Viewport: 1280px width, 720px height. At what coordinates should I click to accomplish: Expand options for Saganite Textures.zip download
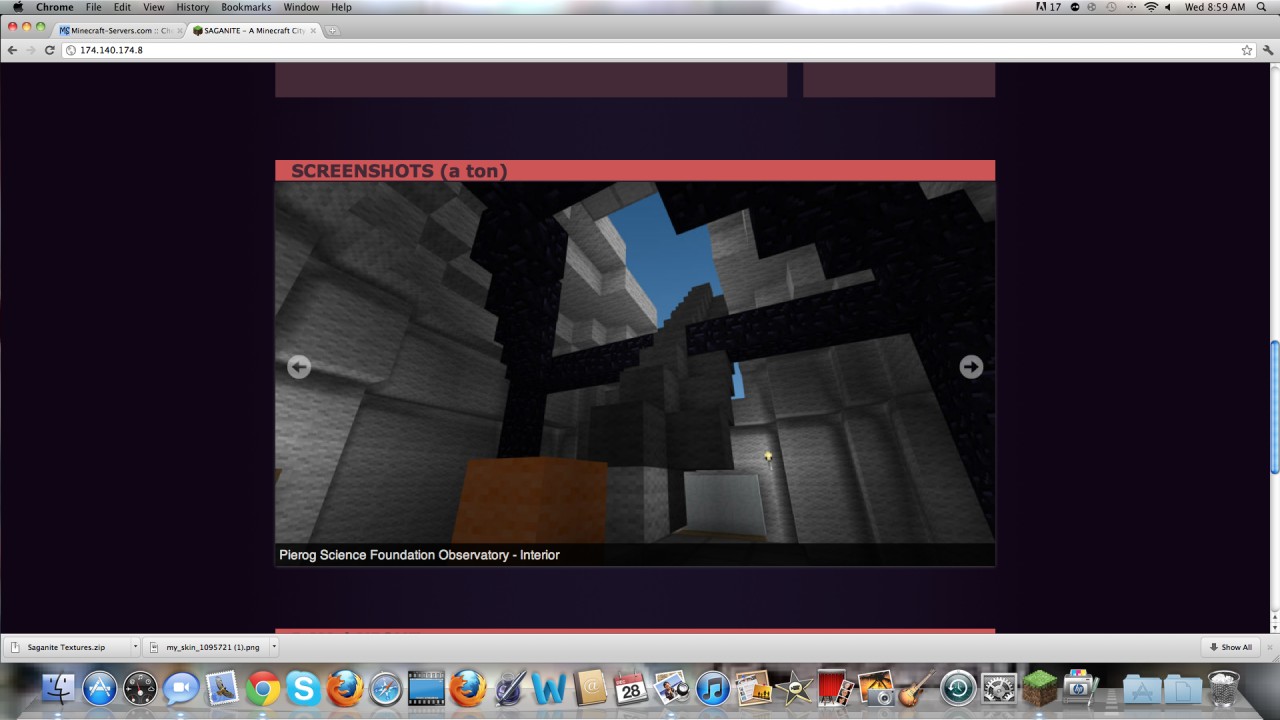pos(134,647)
